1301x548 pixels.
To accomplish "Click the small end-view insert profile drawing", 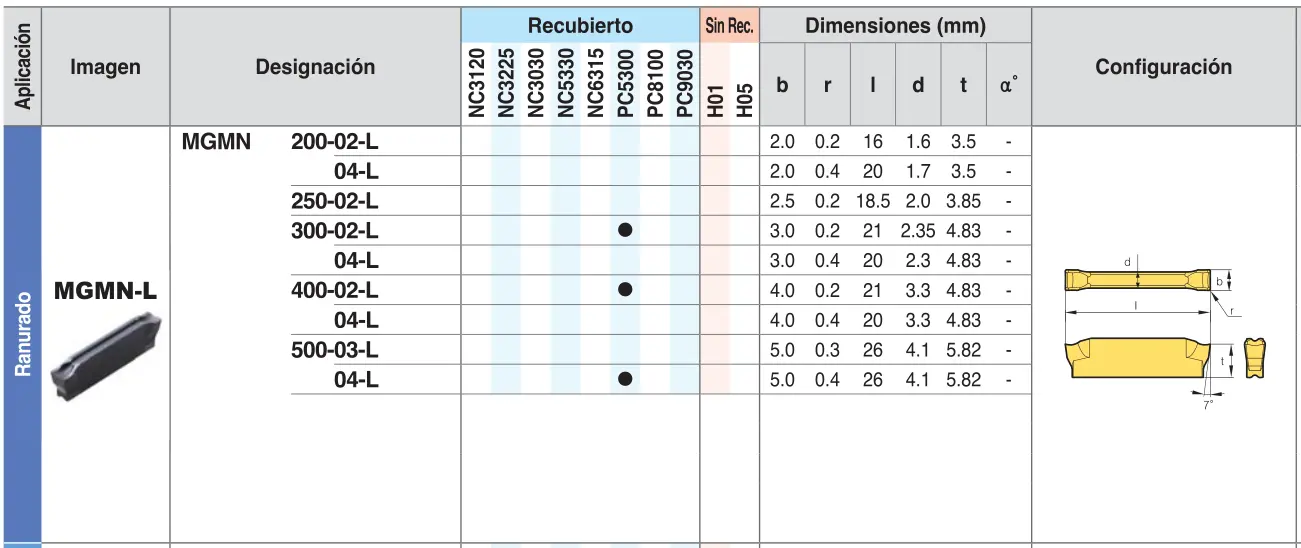I will tap(1253, 358).
